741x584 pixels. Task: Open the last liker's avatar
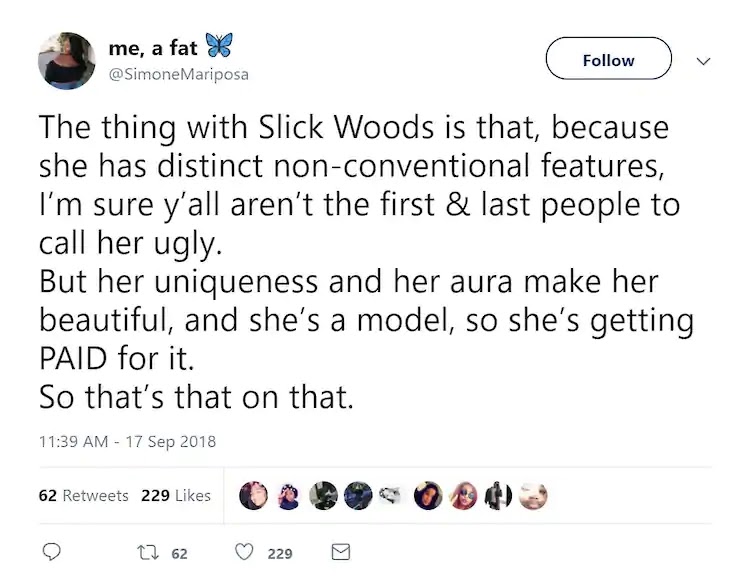tap(533, 496)
